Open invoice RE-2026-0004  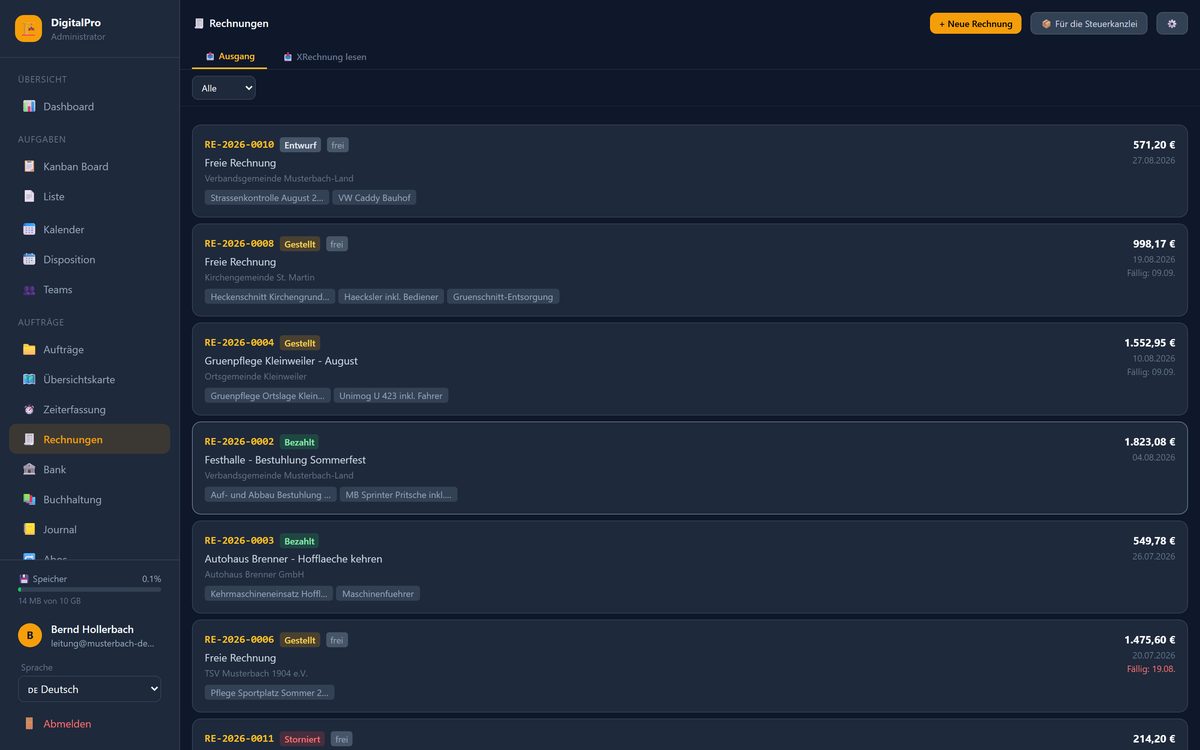coord(690,369)
